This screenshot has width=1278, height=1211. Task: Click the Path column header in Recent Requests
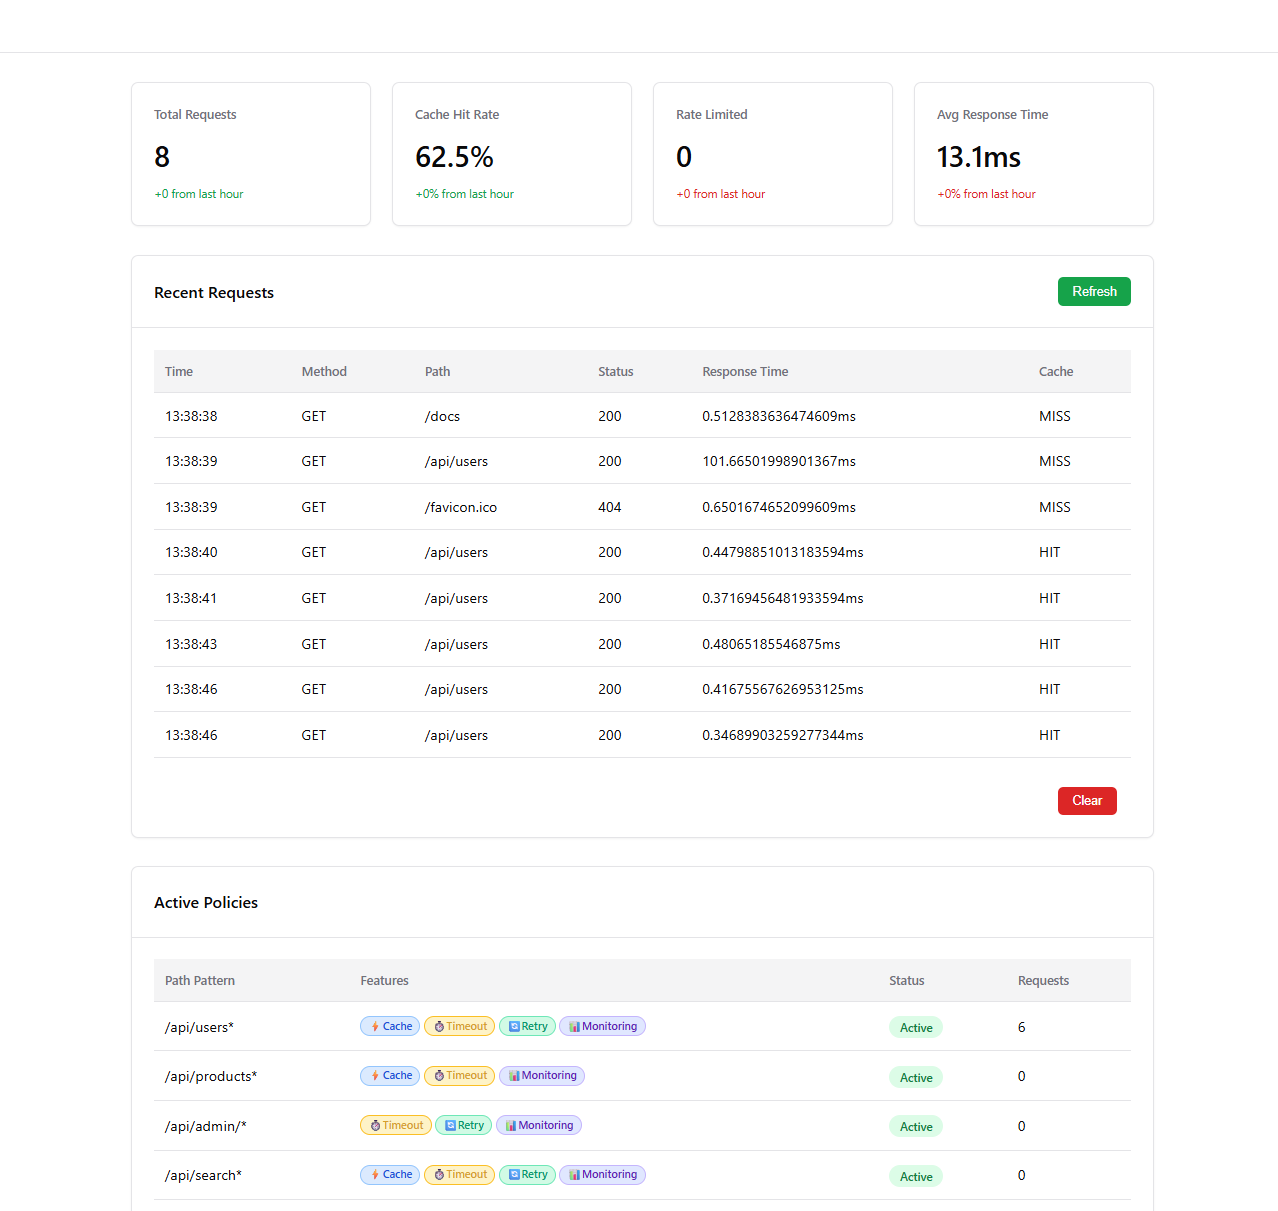(x=437, y=371)
